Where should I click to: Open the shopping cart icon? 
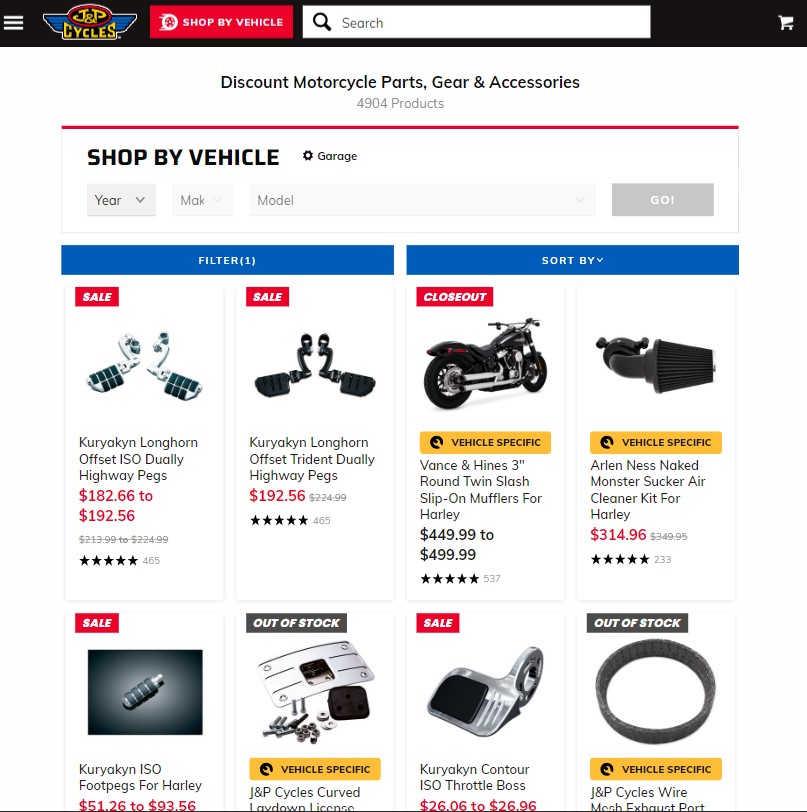point(786,22)
